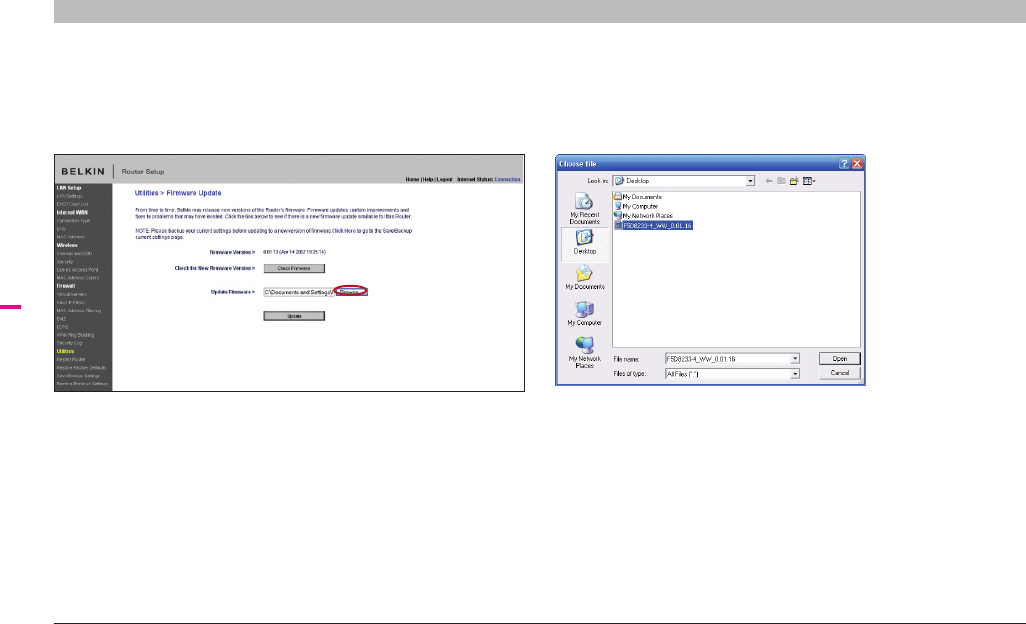Follow the Click Here backup link

344,231
